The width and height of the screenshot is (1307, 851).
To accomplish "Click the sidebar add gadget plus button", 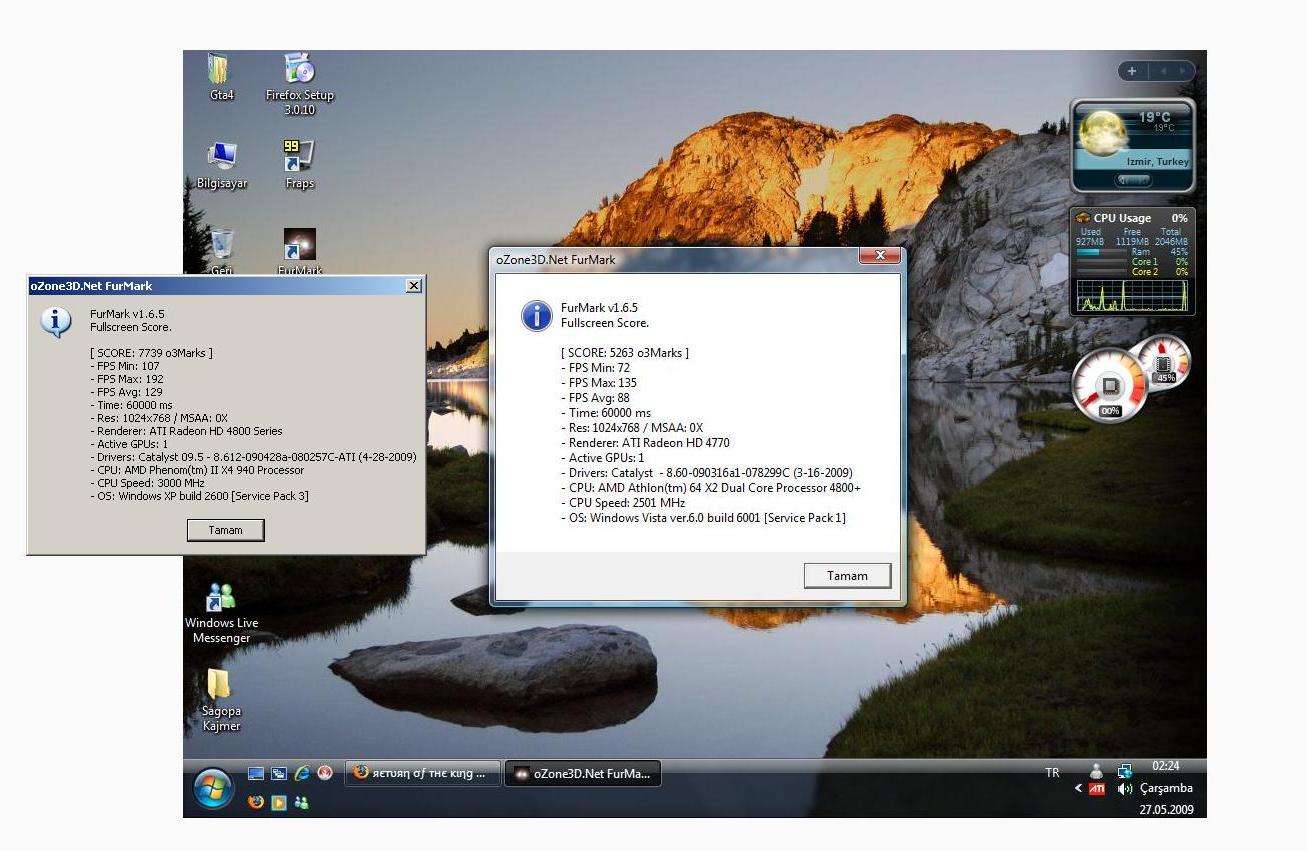I will pos(1132,71).
